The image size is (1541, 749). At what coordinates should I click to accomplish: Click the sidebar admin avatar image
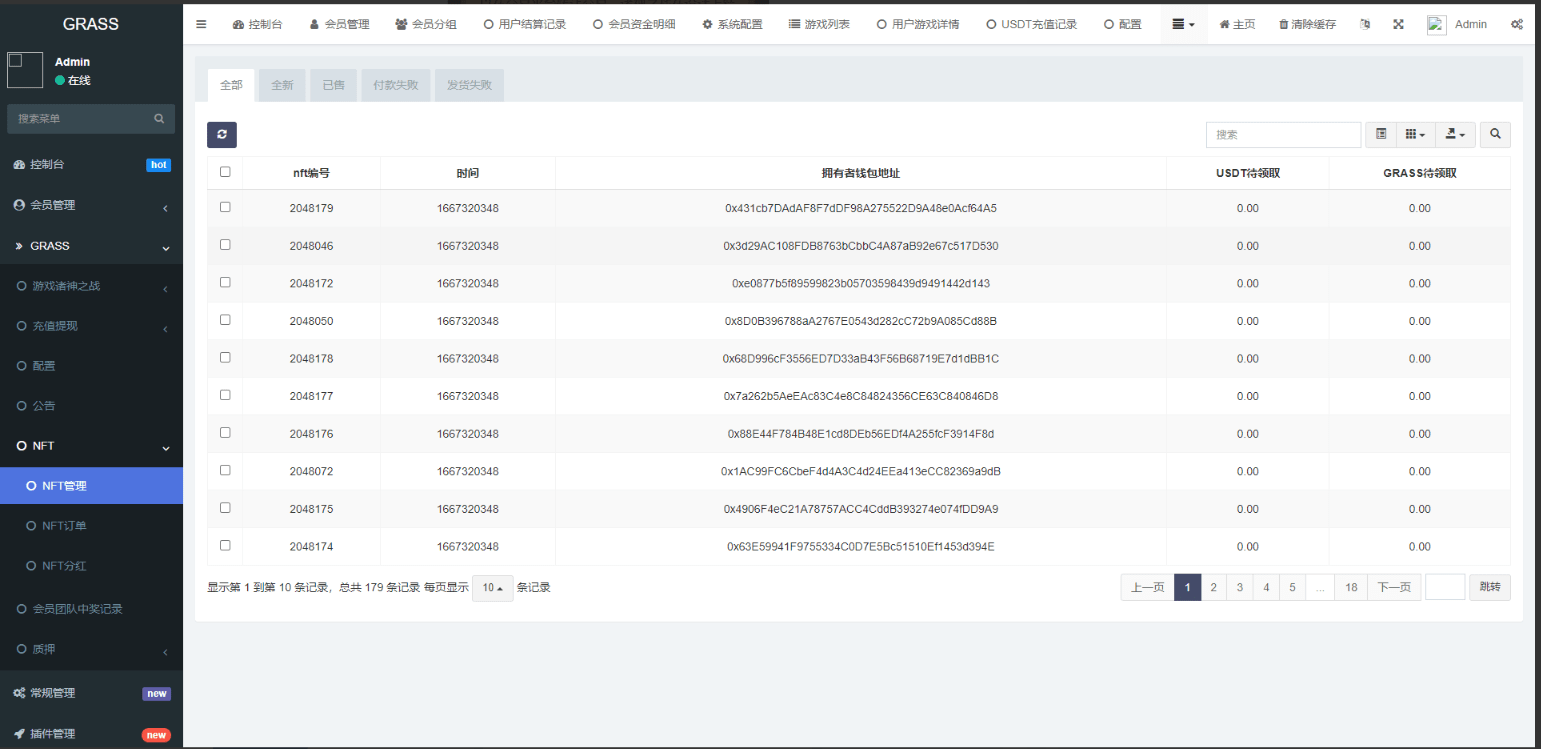click(25, 70)
